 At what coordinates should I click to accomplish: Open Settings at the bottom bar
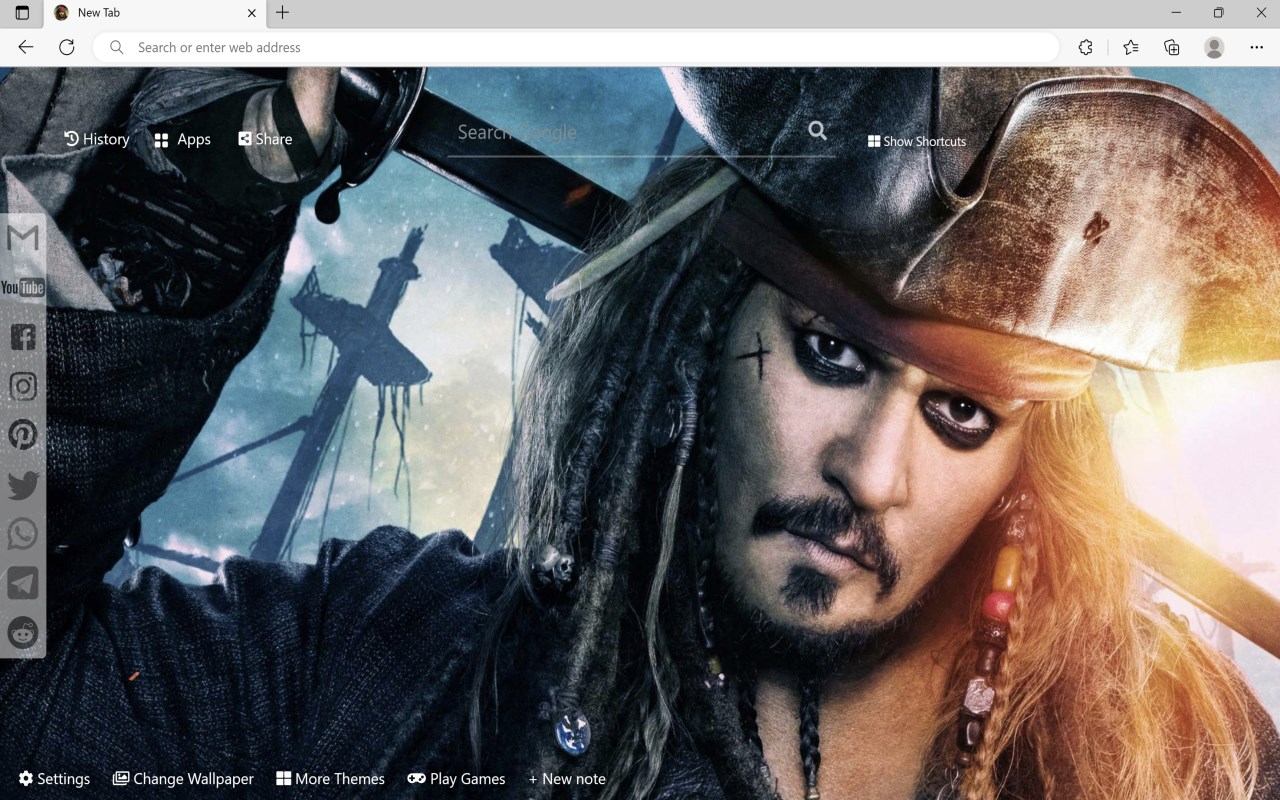pyautogui.click(x=54, y=779)
